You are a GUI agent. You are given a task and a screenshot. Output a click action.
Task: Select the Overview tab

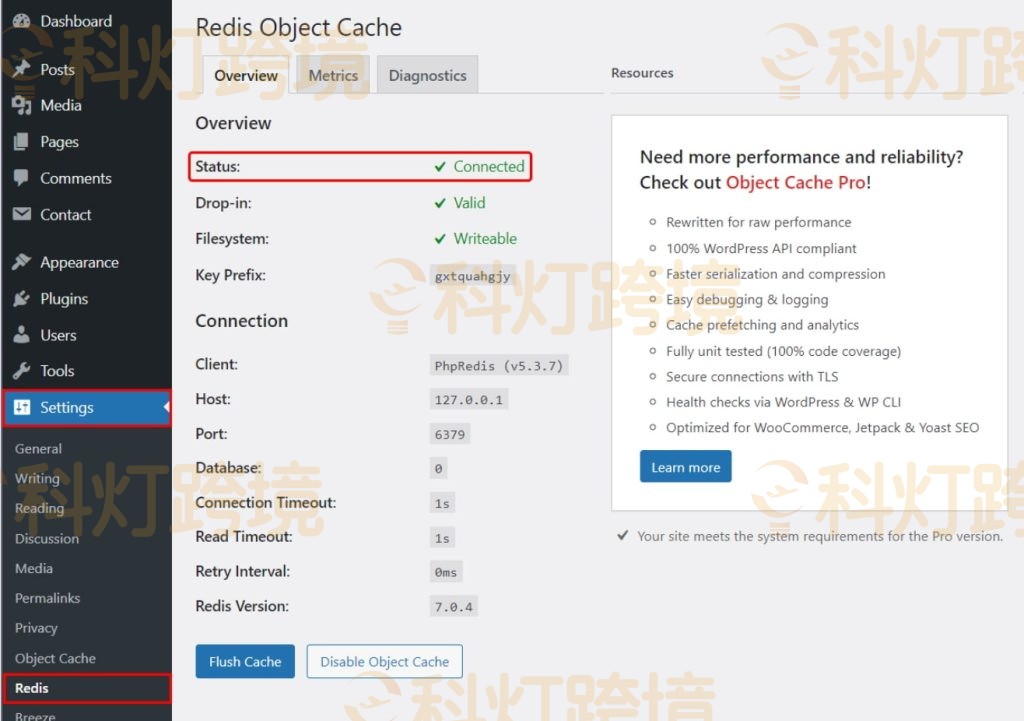pyautogui.click(x=245, y=74)
